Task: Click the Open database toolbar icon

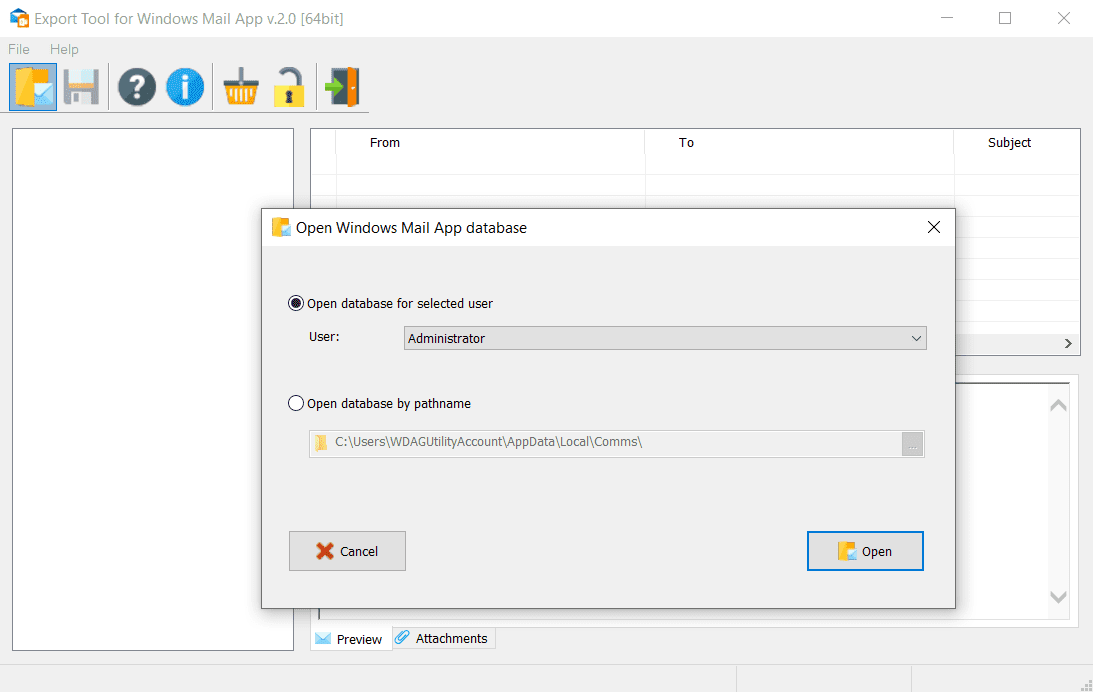Action: coord(33,87)
